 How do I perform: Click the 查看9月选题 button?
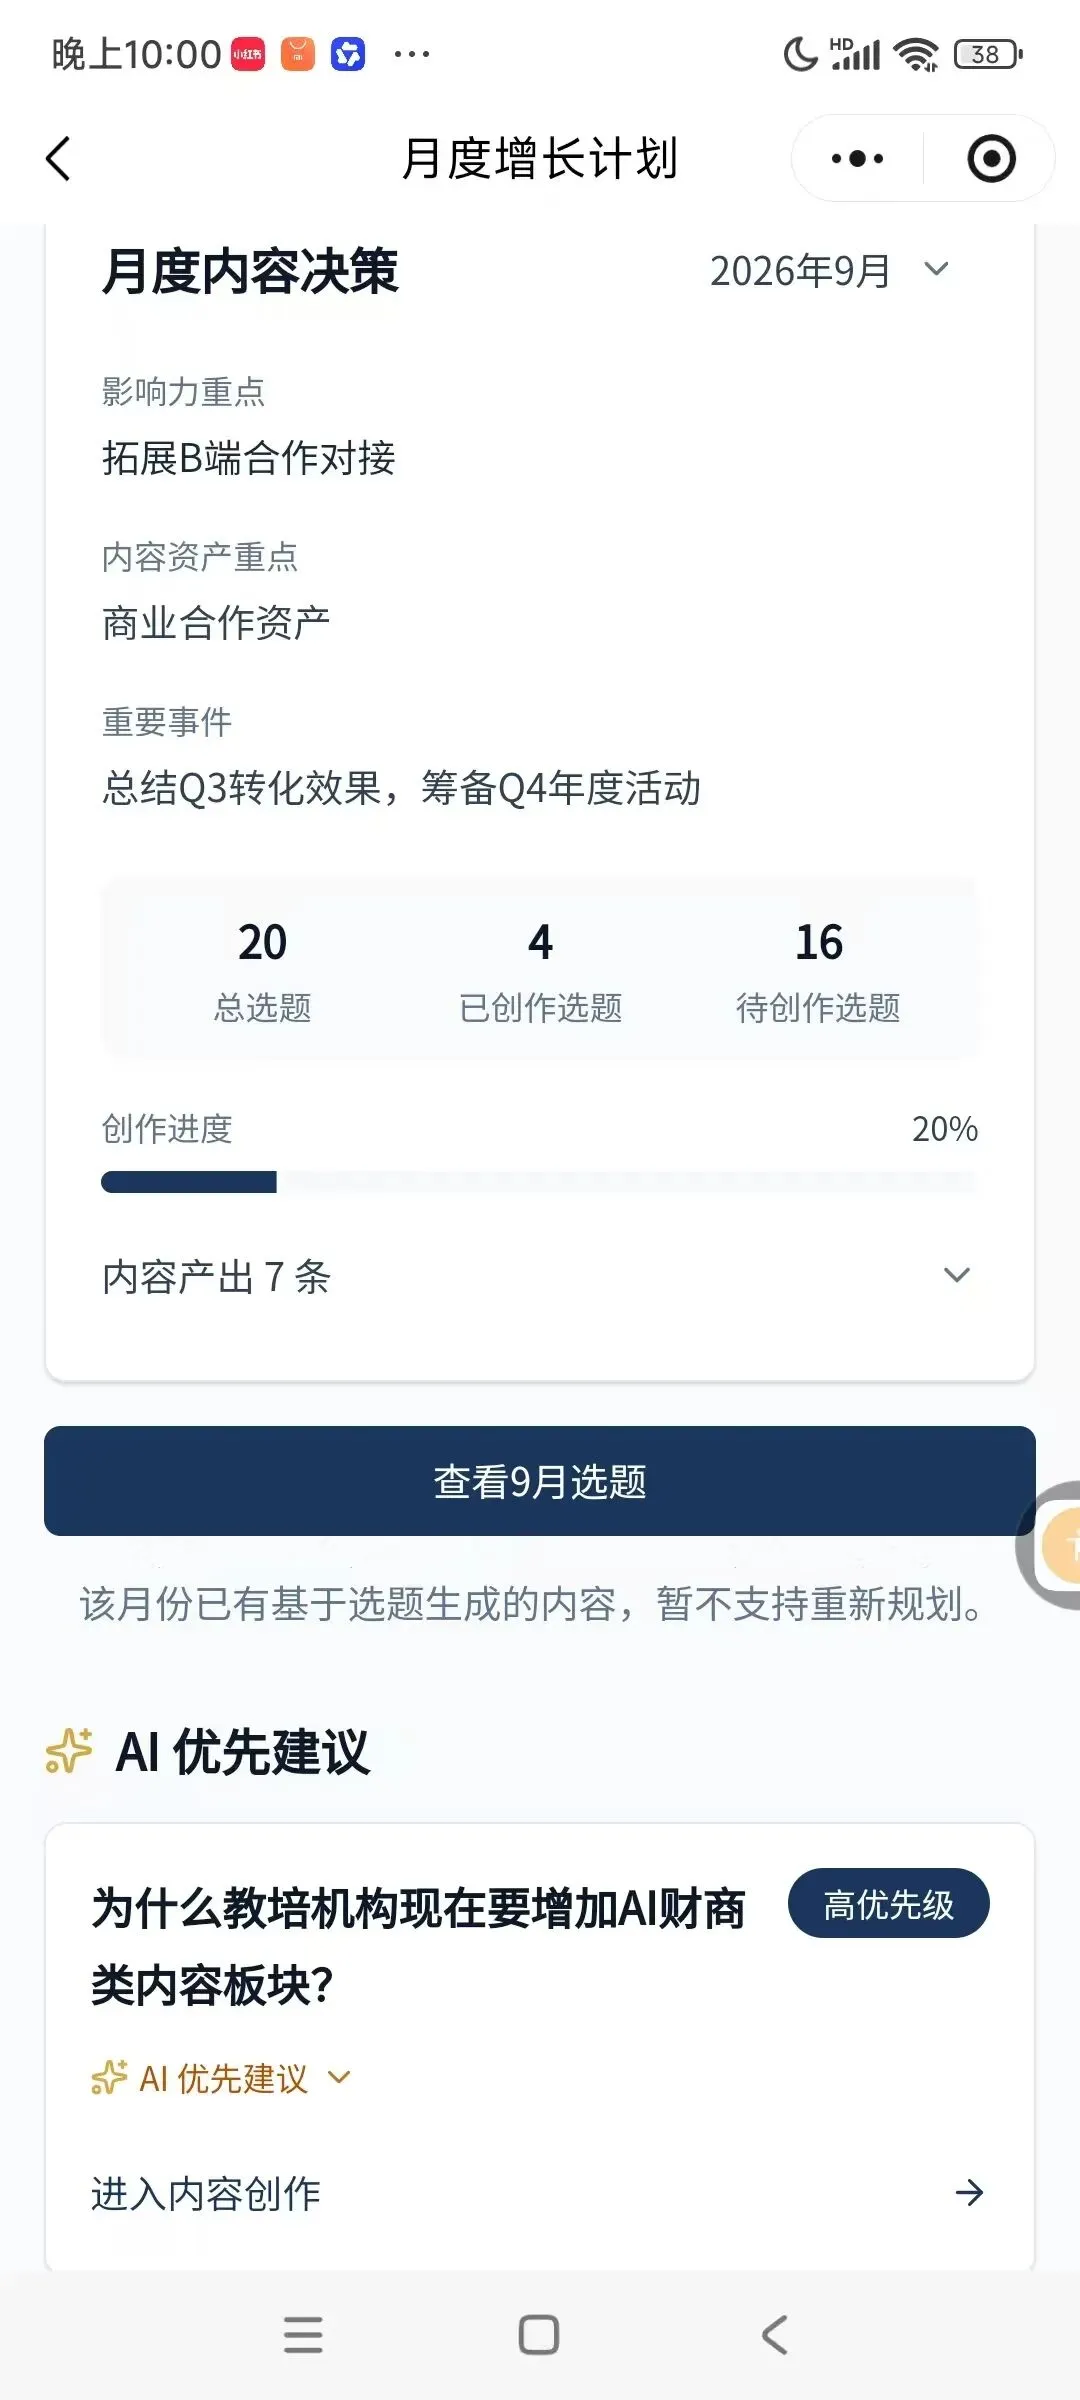(540, 1481)
